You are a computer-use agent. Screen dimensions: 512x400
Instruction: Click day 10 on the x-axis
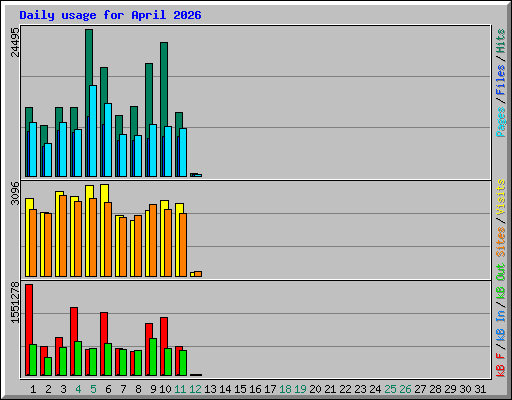(x=165, y=389)
